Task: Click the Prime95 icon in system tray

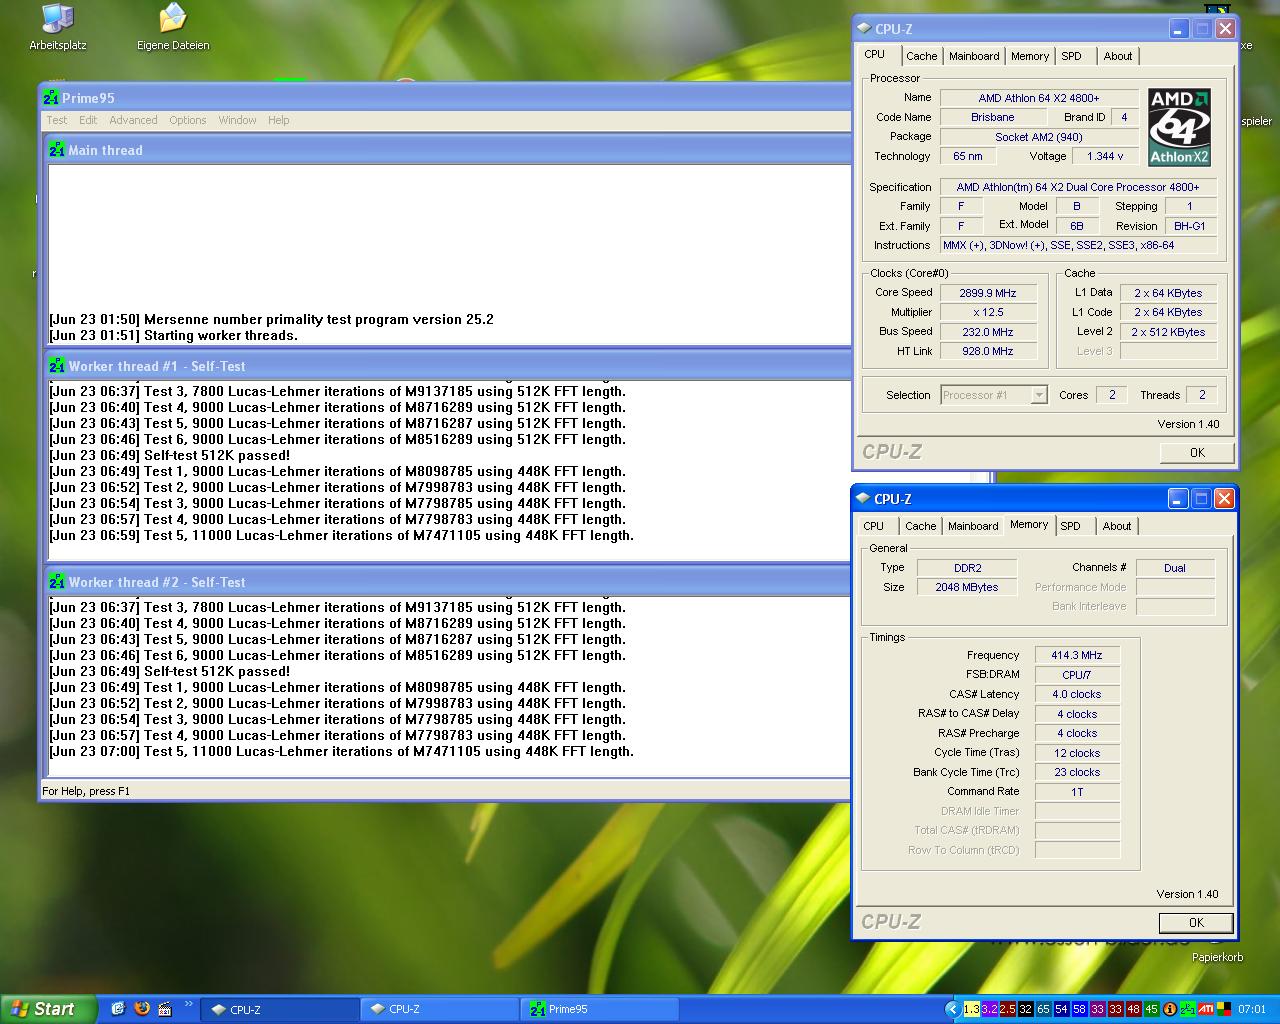Action: 1188,1009
